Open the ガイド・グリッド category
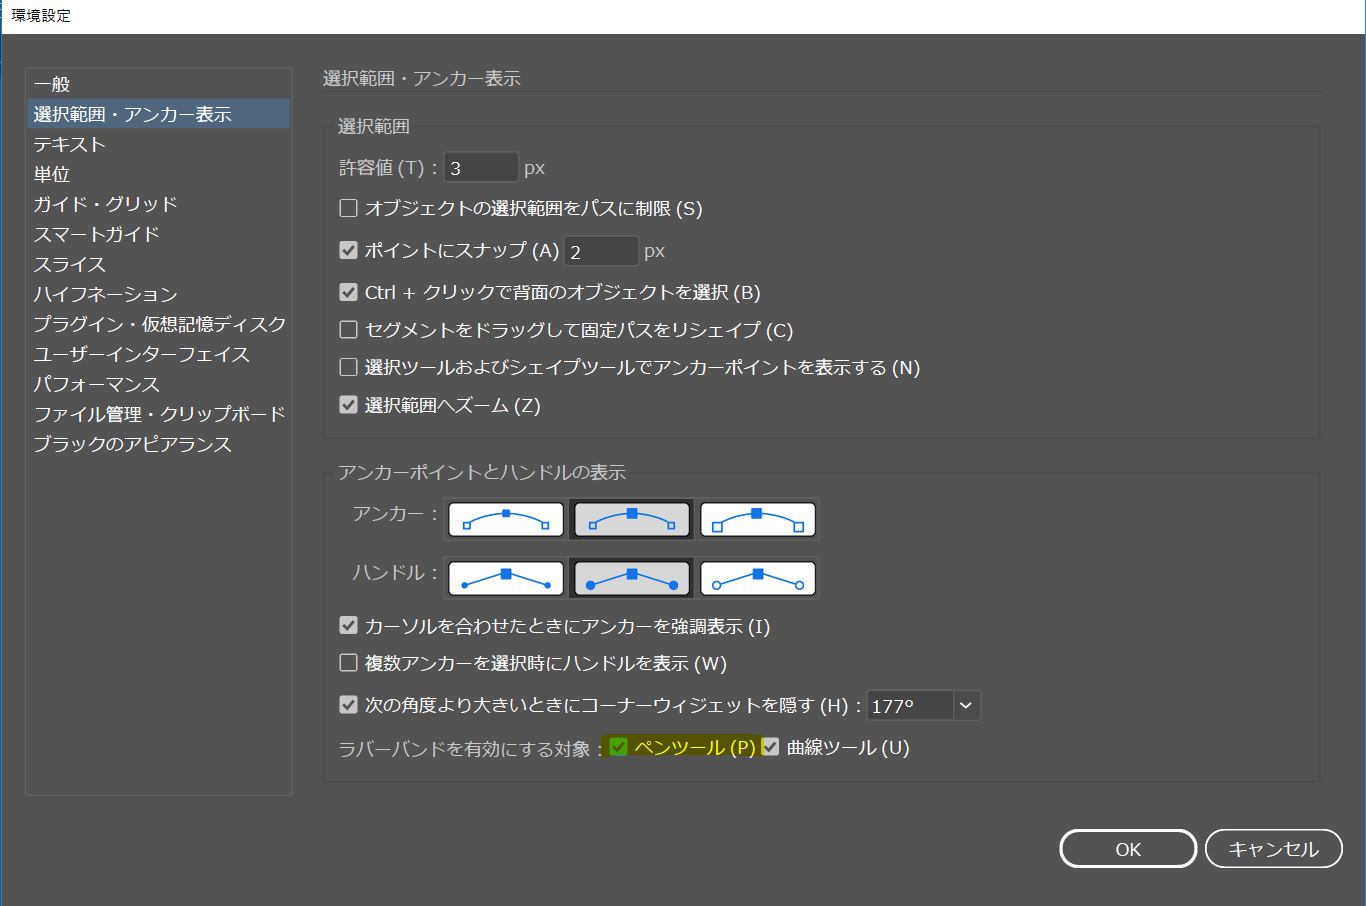Viewport: 1366px width, 906px height. [x=159, y=204]
